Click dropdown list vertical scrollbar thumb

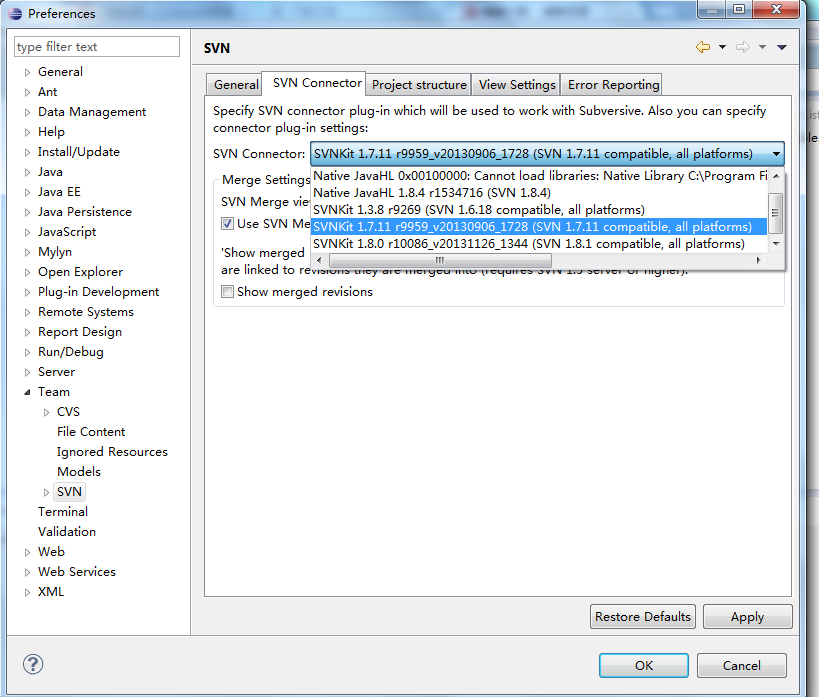pos(776,213)
